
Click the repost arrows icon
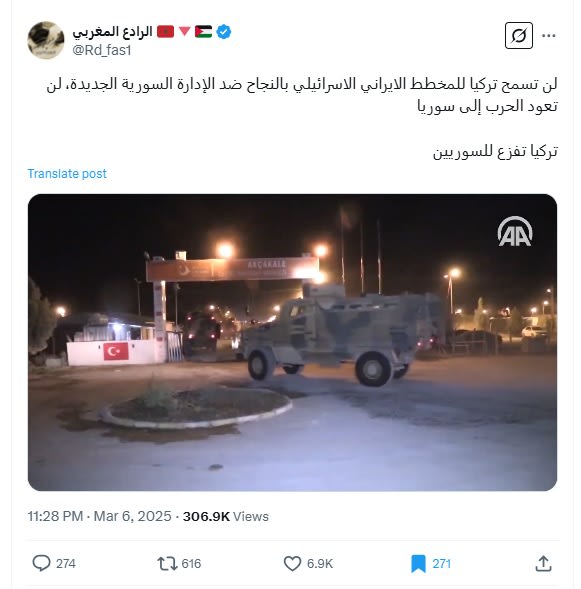[x=167, y=563]
